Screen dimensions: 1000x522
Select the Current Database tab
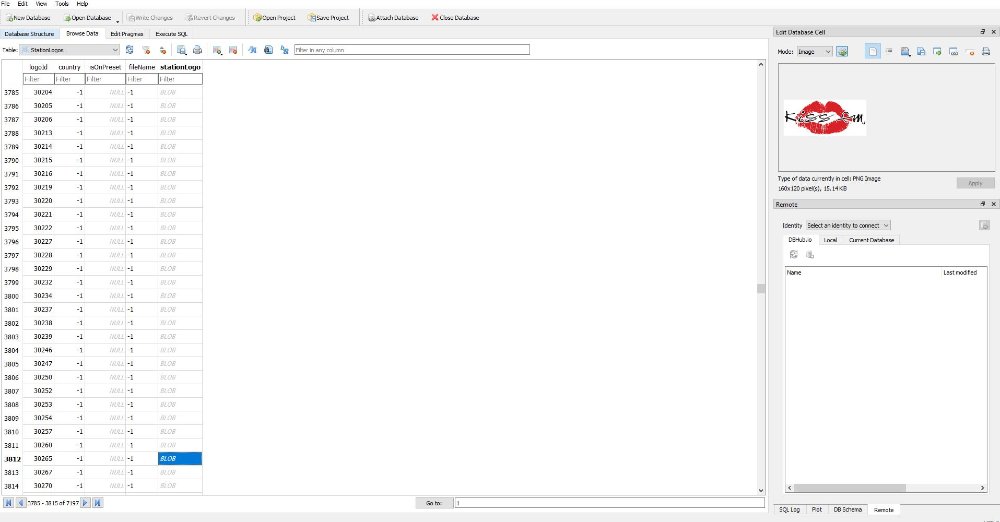point(871,240)
